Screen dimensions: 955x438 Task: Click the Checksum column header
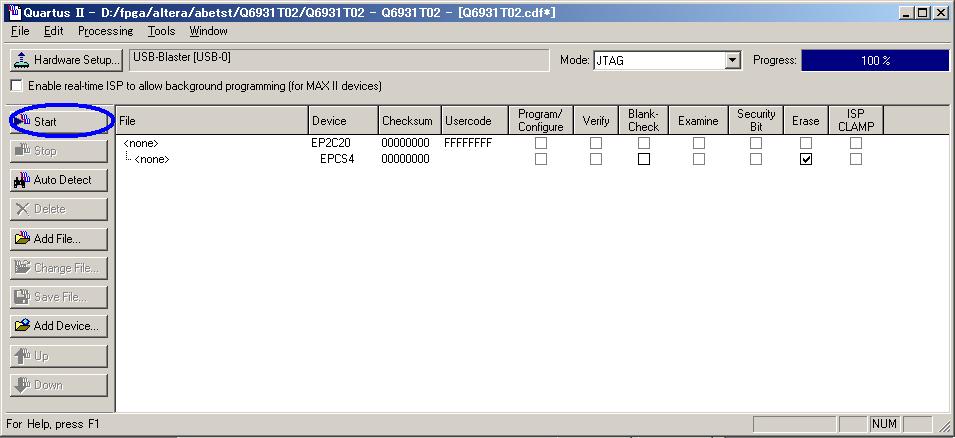point(409,121)
